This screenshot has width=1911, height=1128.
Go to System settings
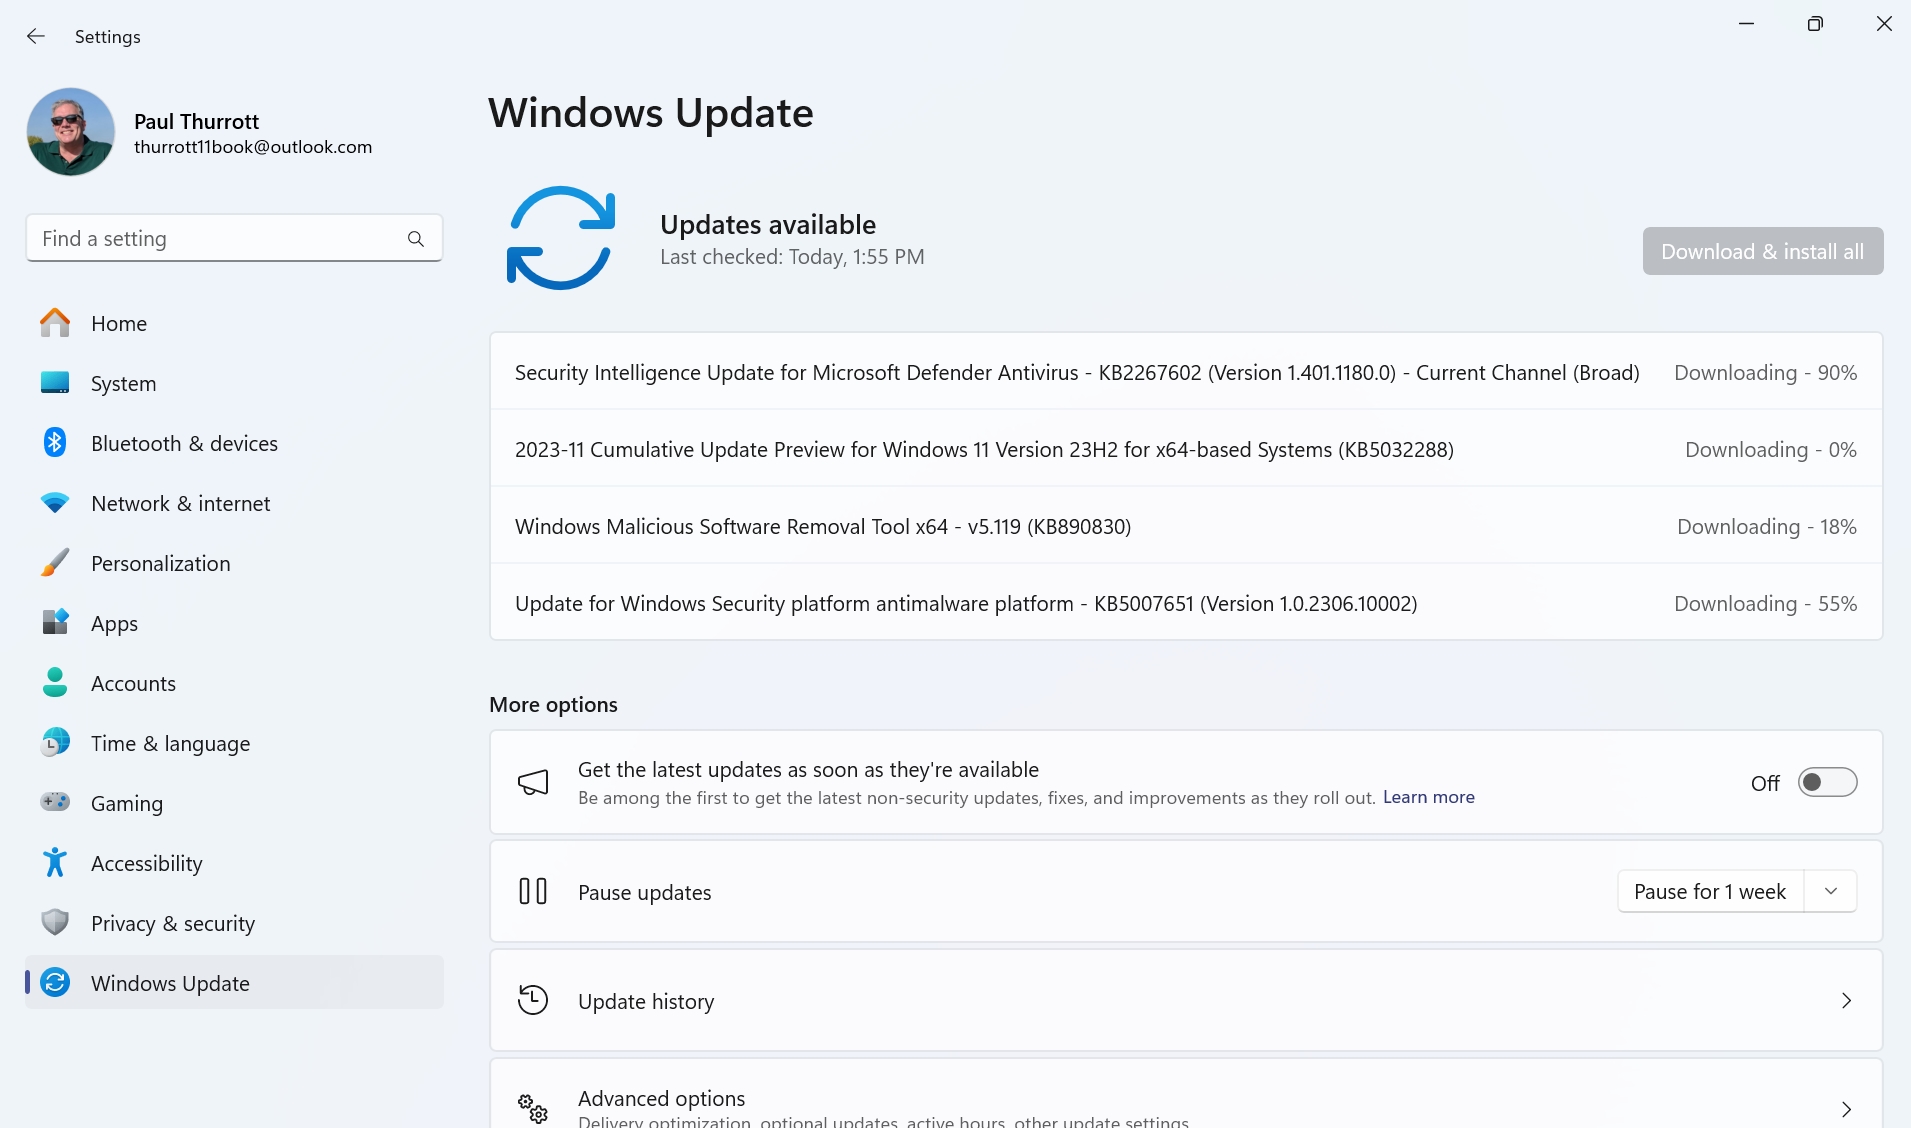tap(234, 383)
